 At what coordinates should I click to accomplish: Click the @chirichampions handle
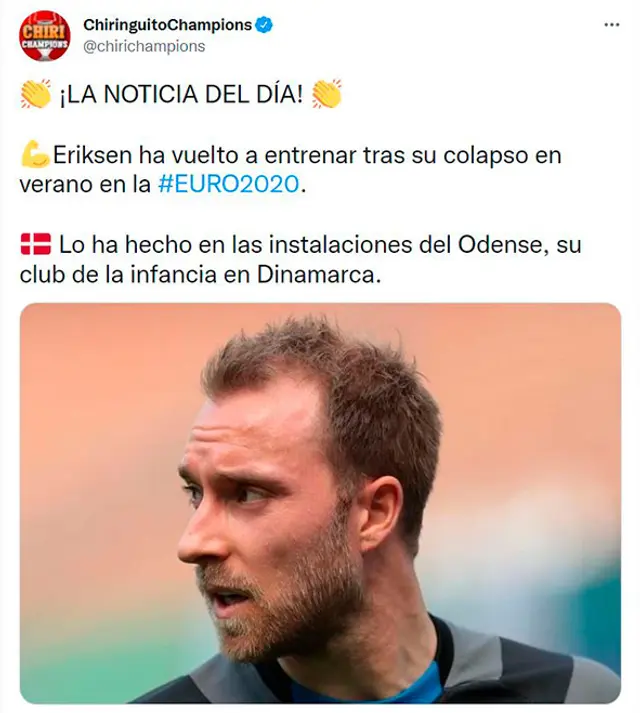(x=144, y=46)
